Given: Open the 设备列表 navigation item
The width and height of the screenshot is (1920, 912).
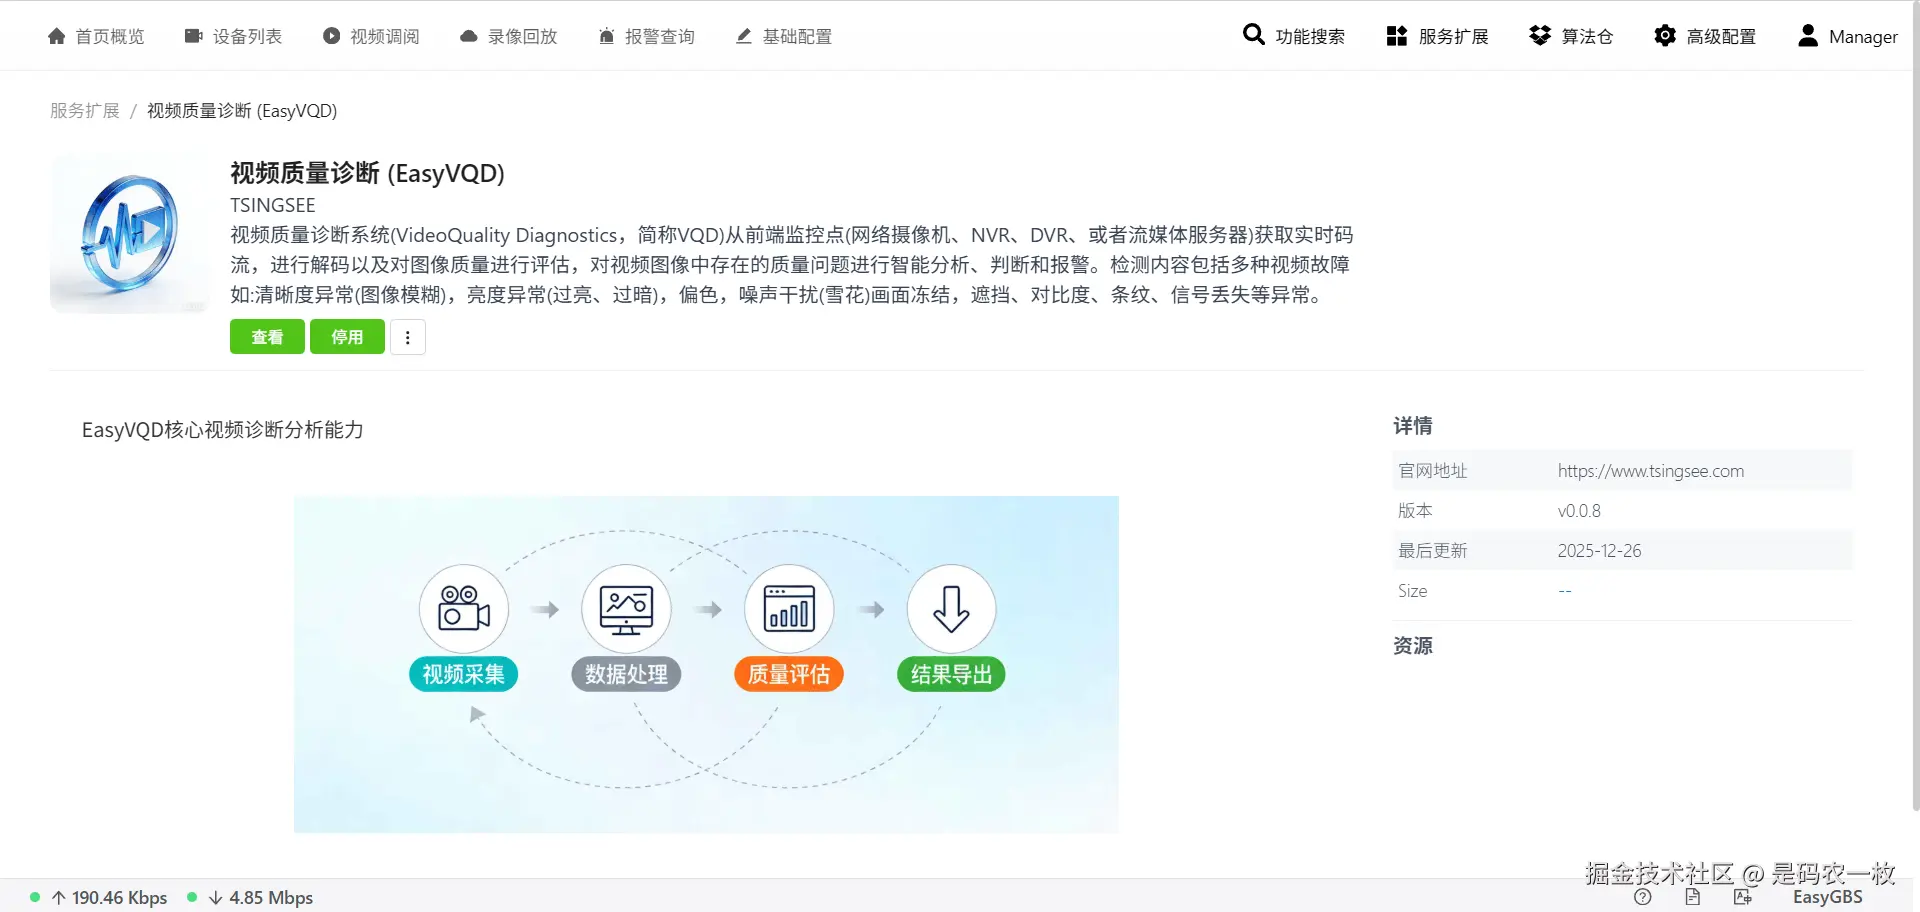Looking at the screenshot, I should [233, 37].
